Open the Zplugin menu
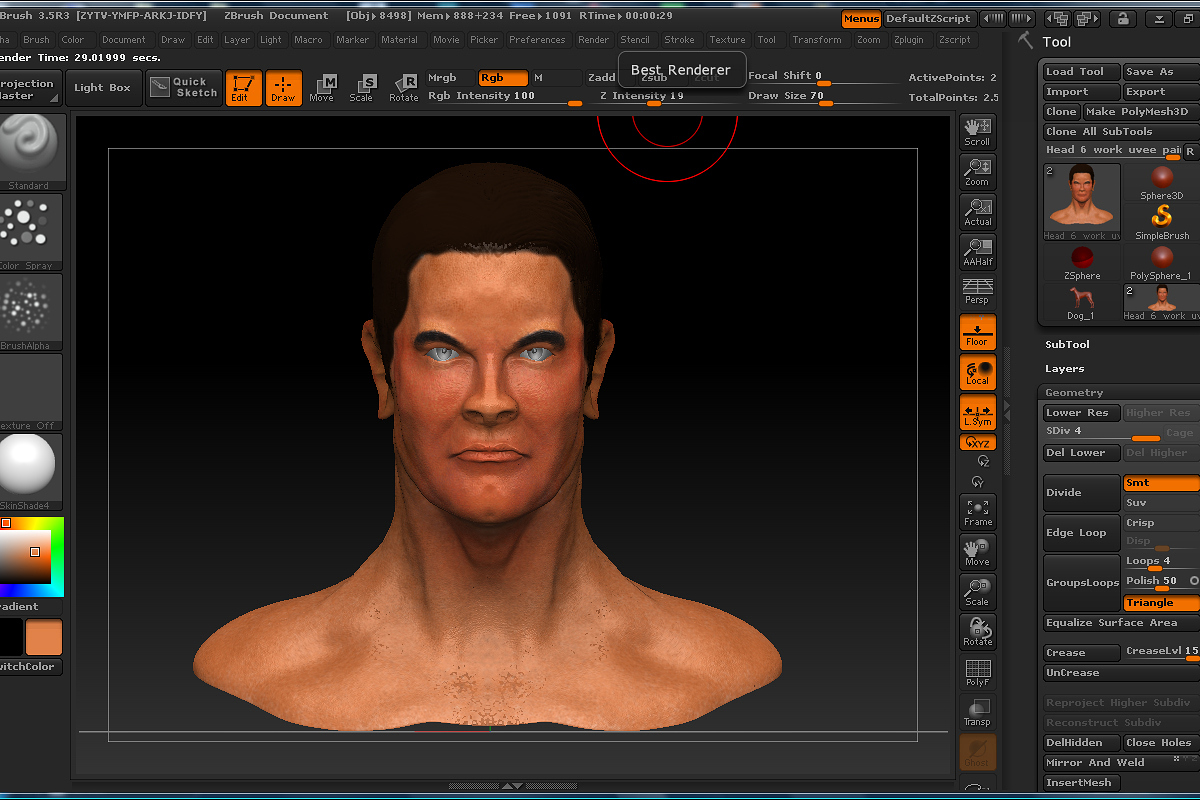 (x=908, y=40)
